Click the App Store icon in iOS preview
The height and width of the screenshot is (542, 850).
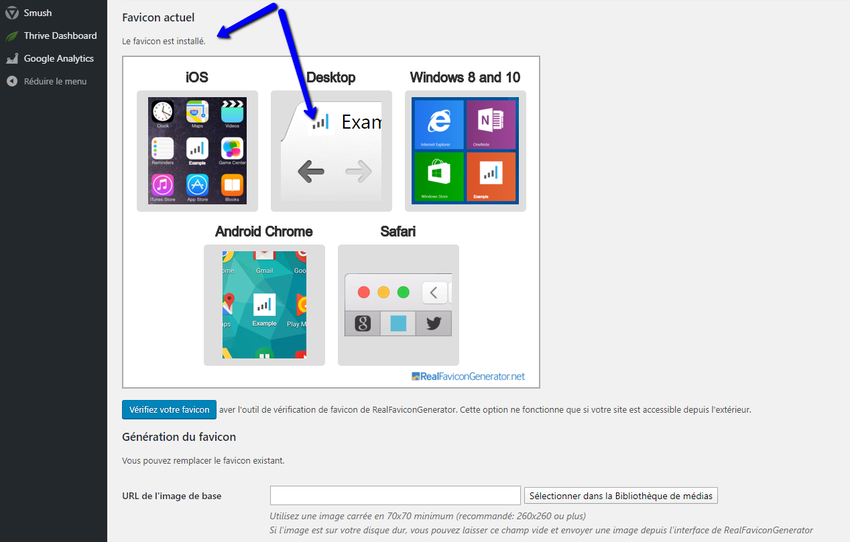coord(197,185)
